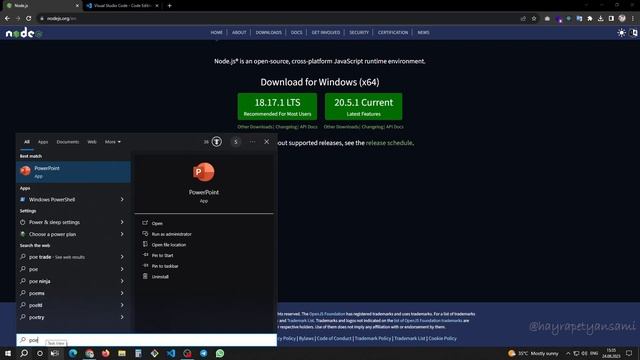Viewport: 640px width, 360px height.
Task: Open the Chrome profile avatar
Action: pyautogui.click(x=622, y=18)
